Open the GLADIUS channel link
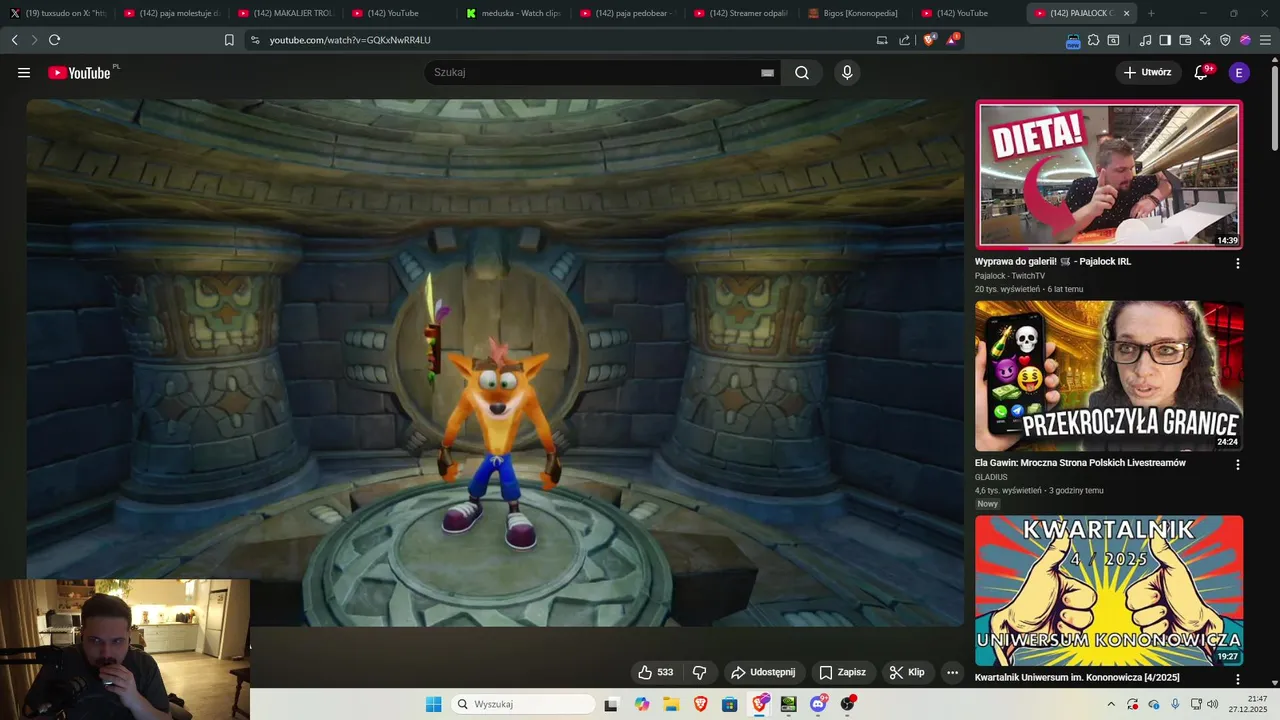Viewport: 1280px width, 720px height. (992, 477)
